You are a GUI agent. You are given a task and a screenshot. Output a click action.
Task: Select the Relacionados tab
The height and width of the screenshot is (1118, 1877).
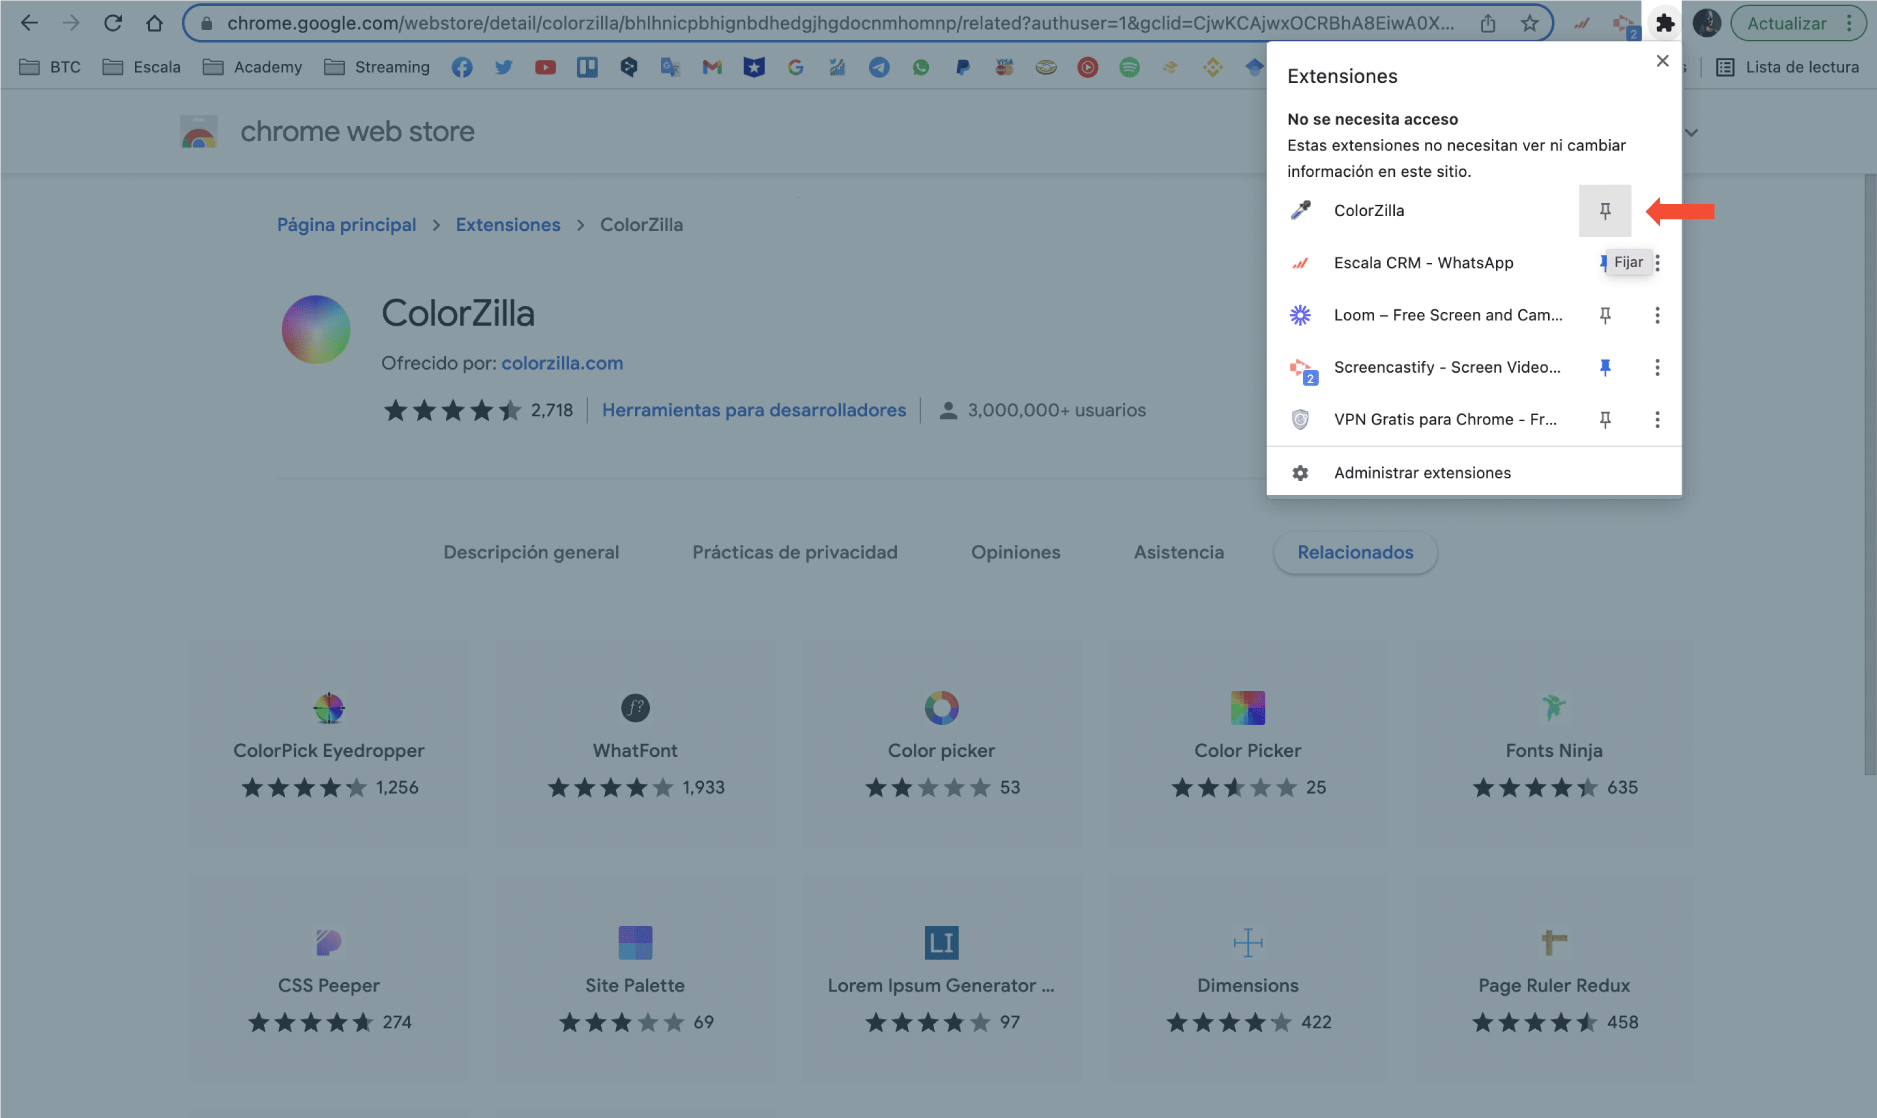click(x=1356, y=552)
